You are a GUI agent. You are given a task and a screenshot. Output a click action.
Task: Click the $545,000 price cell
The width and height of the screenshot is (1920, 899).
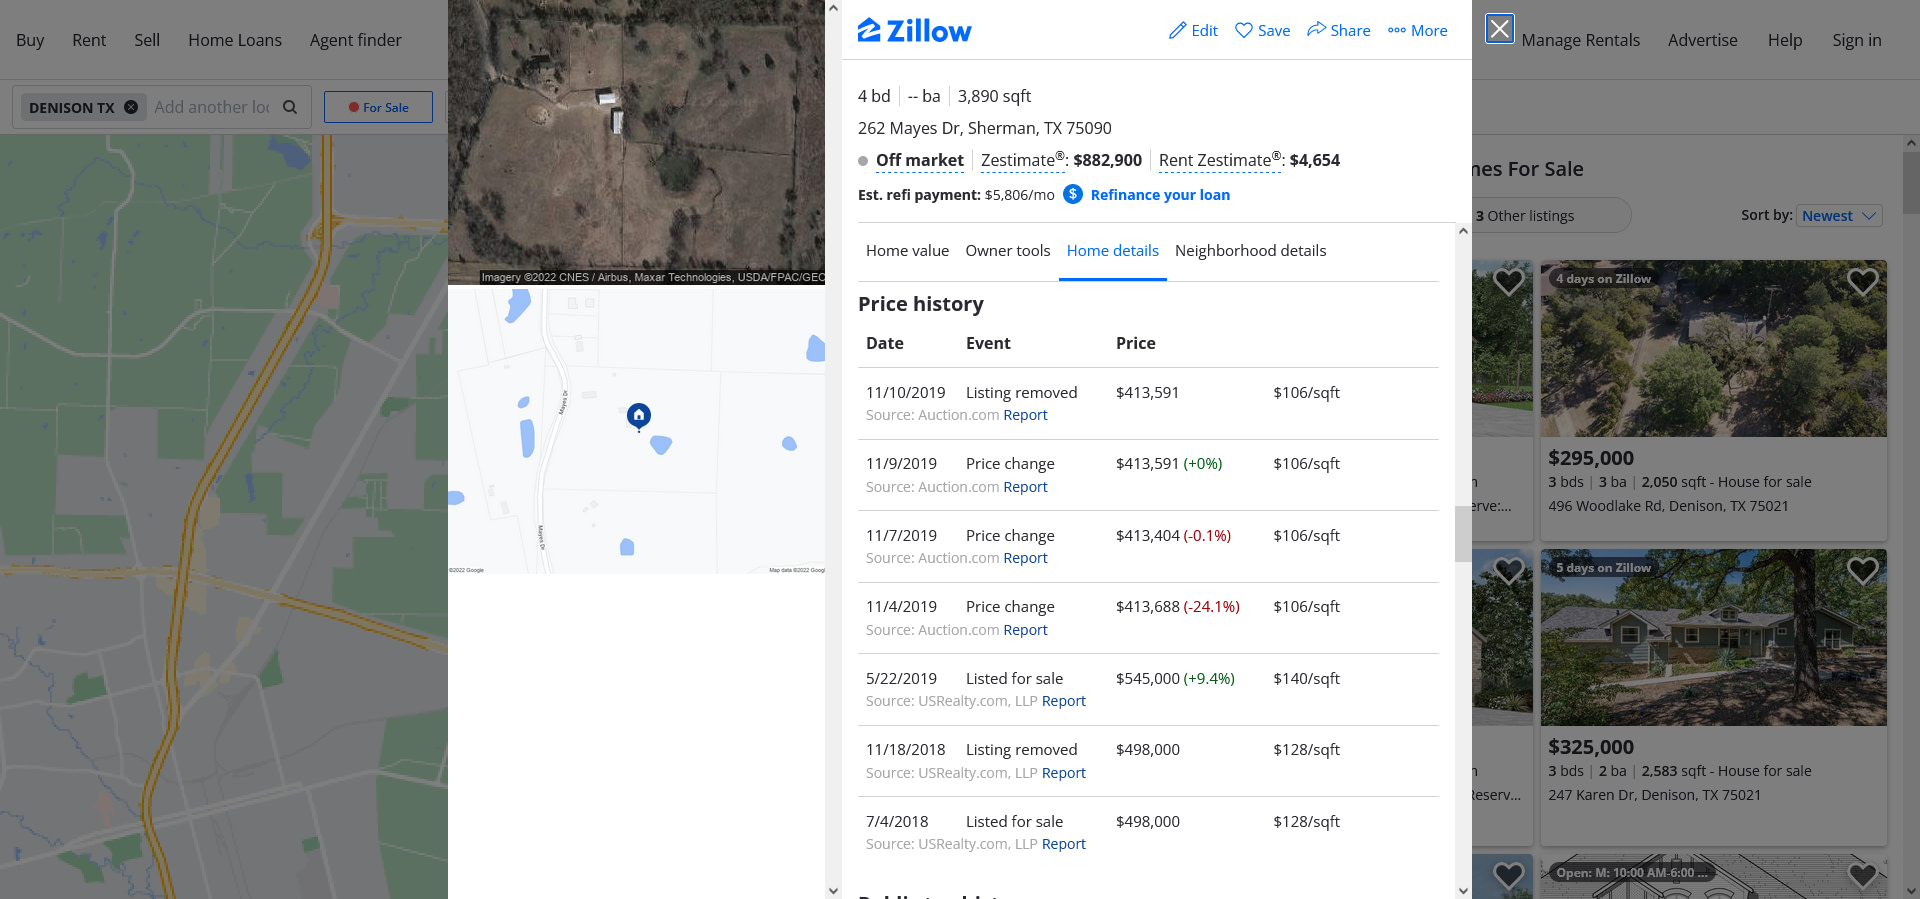pyautogui.click(x=1175, y=679)
